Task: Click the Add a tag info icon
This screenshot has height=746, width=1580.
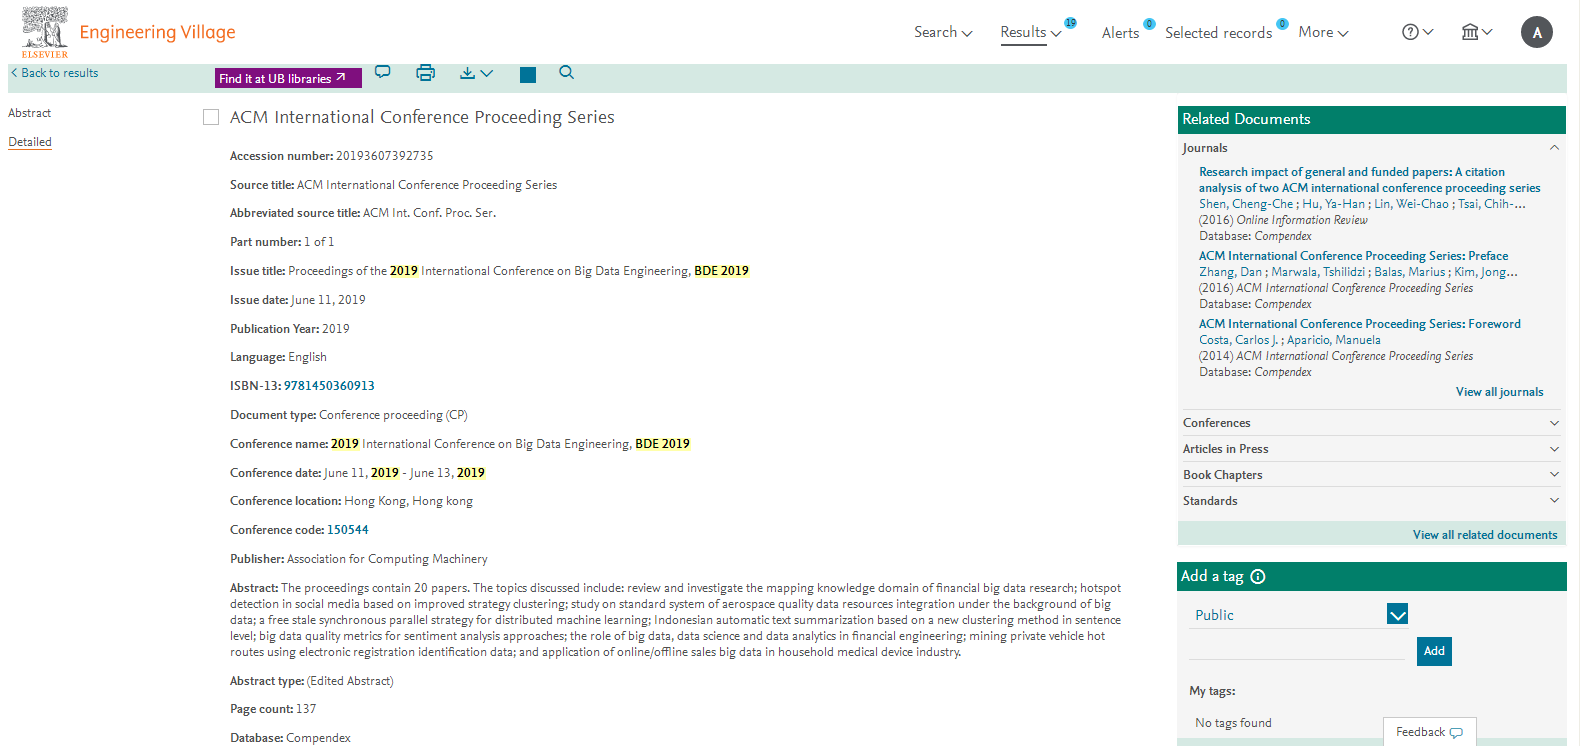Action: pos(1258,576)
